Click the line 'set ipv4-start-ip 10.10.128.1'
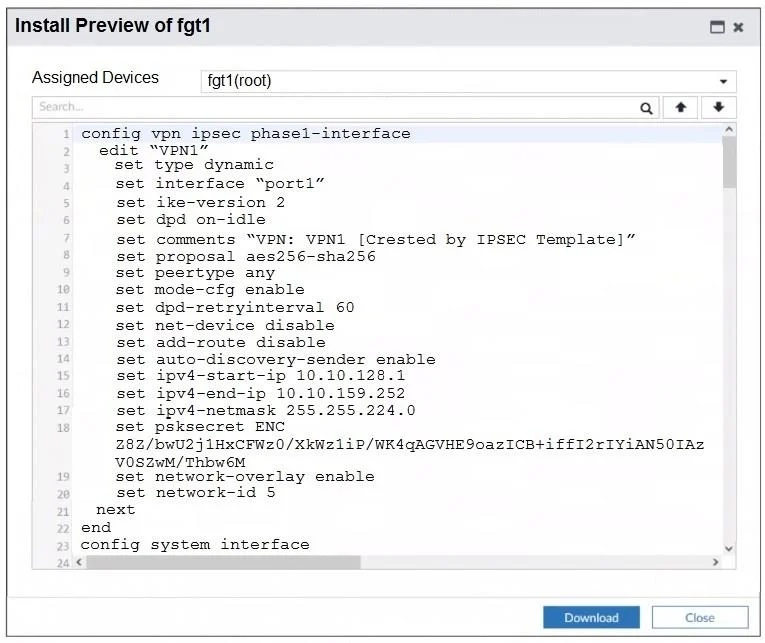Viewport: 765px width, 643px height. [x=261, y=376]
